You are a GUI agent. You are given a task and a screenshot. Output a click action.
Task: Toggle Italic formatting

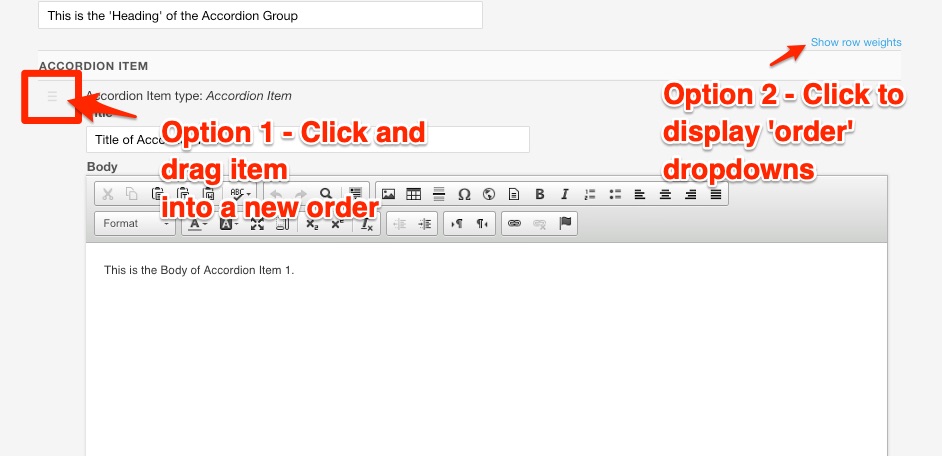565,194
